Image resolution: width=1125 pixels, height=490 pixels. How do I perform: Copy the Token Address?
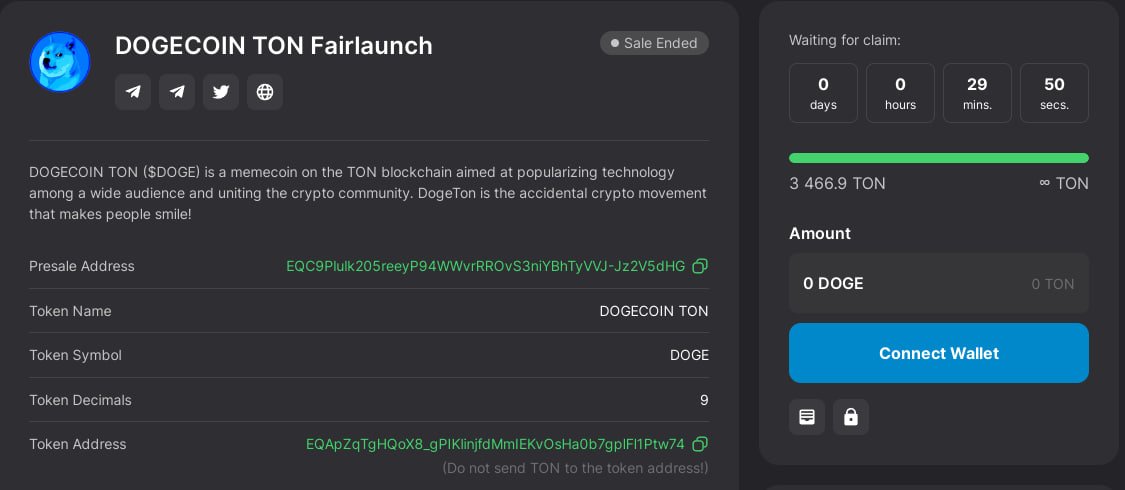pos(700,444)
